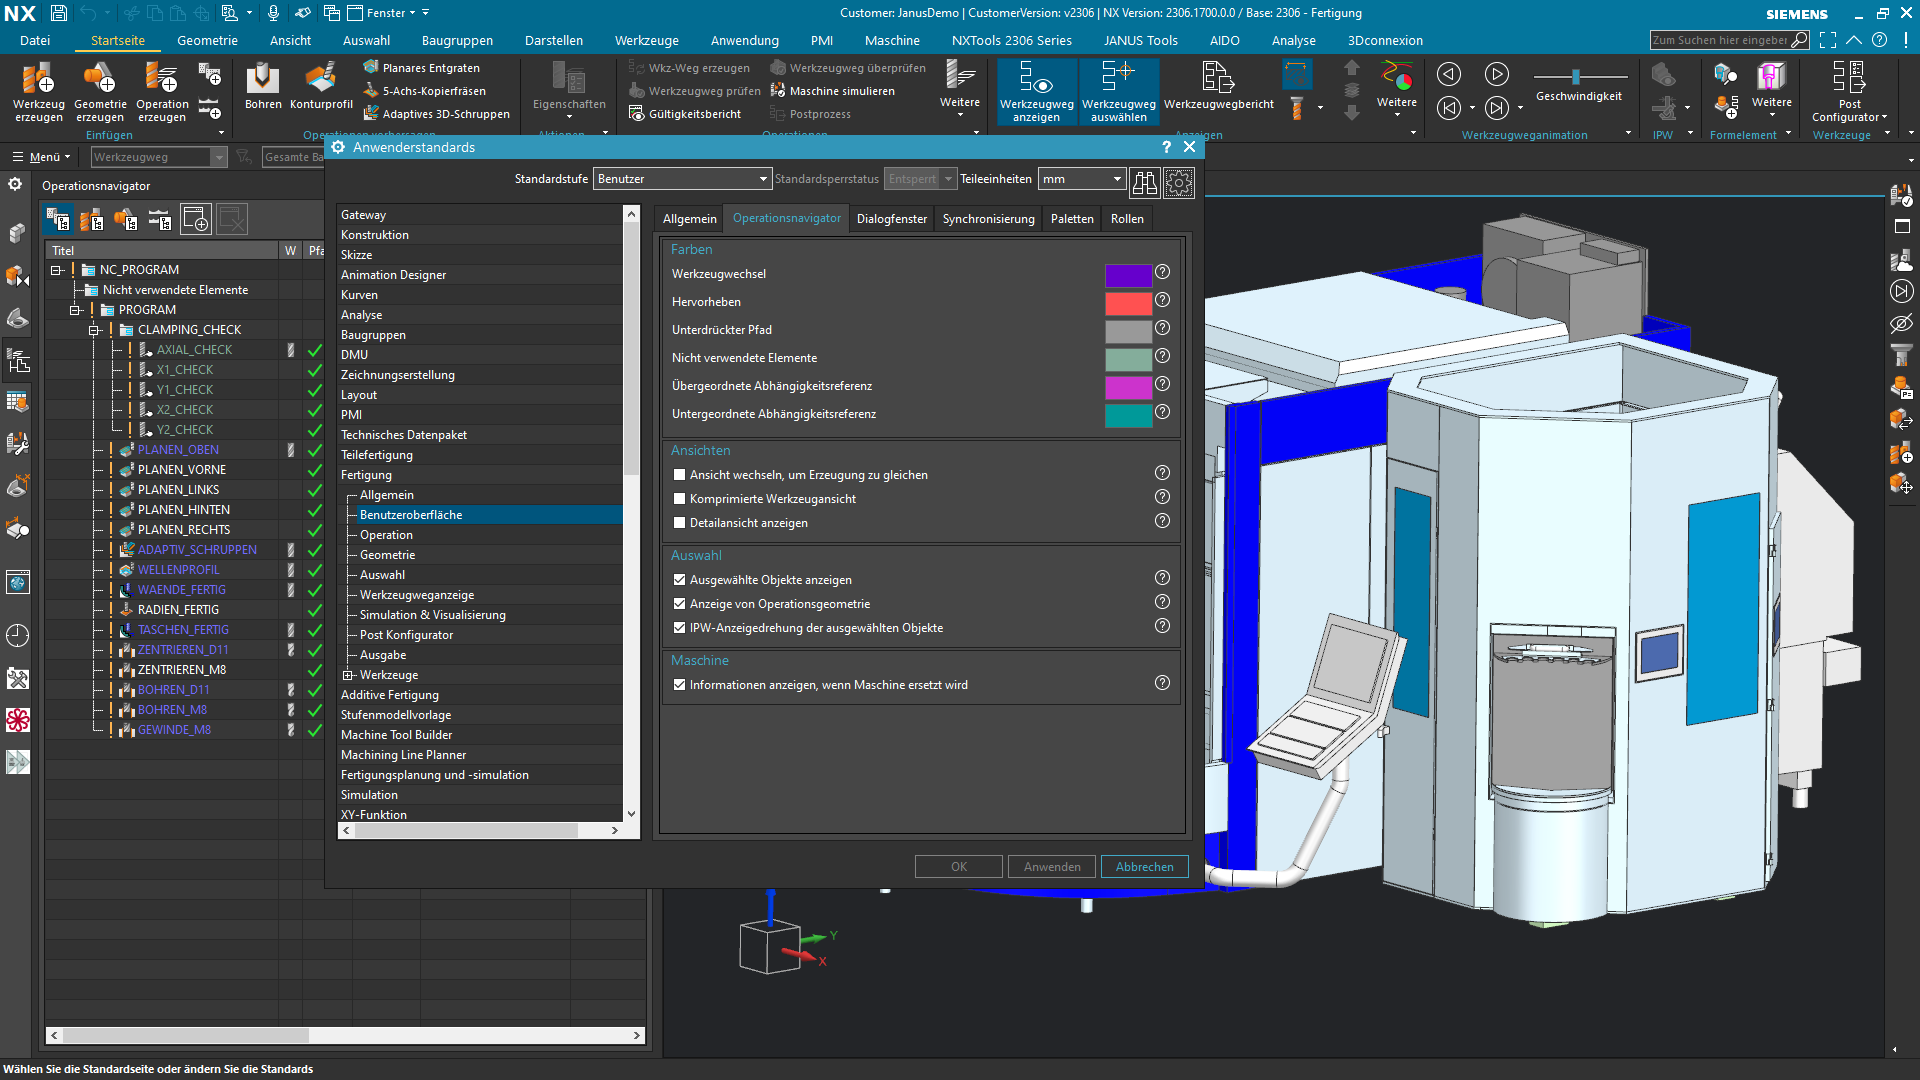This screenshot has height=1080, width=1920.
Task: Click the Operation erzeugen ribbon icon
Action: coord(162,91)
